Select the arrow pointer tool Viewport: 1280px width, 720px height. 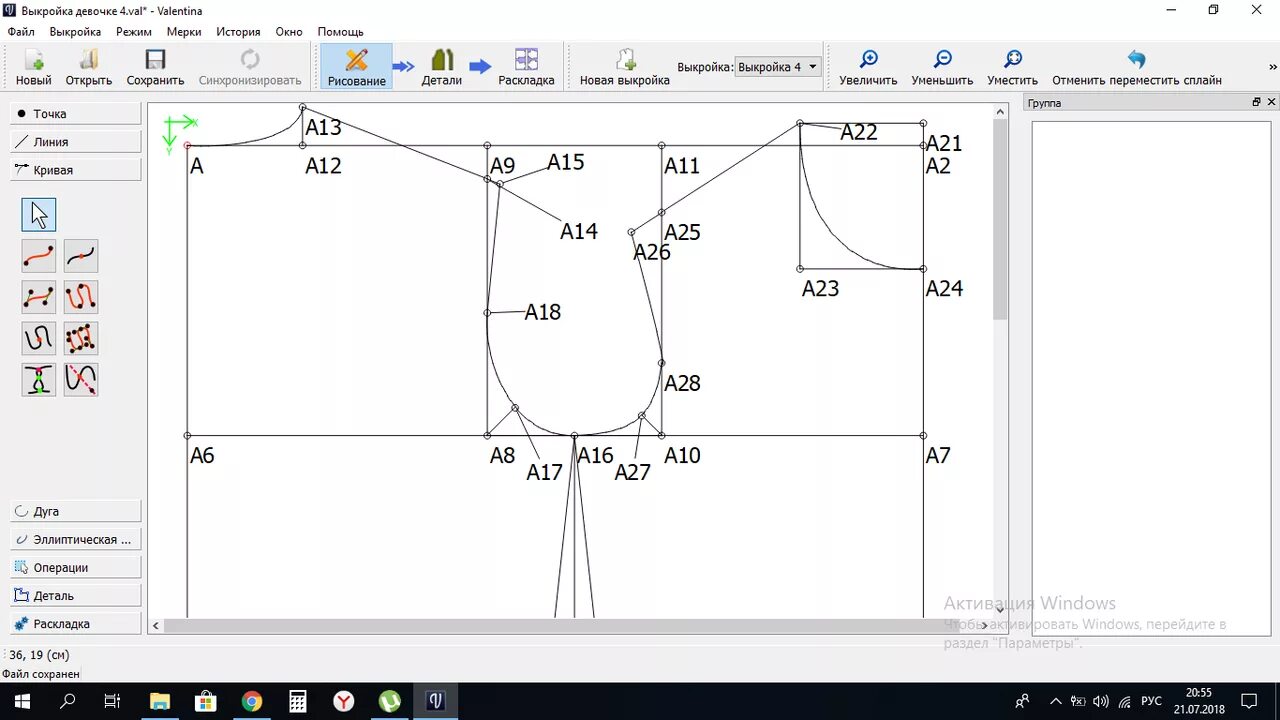[39, 215]
